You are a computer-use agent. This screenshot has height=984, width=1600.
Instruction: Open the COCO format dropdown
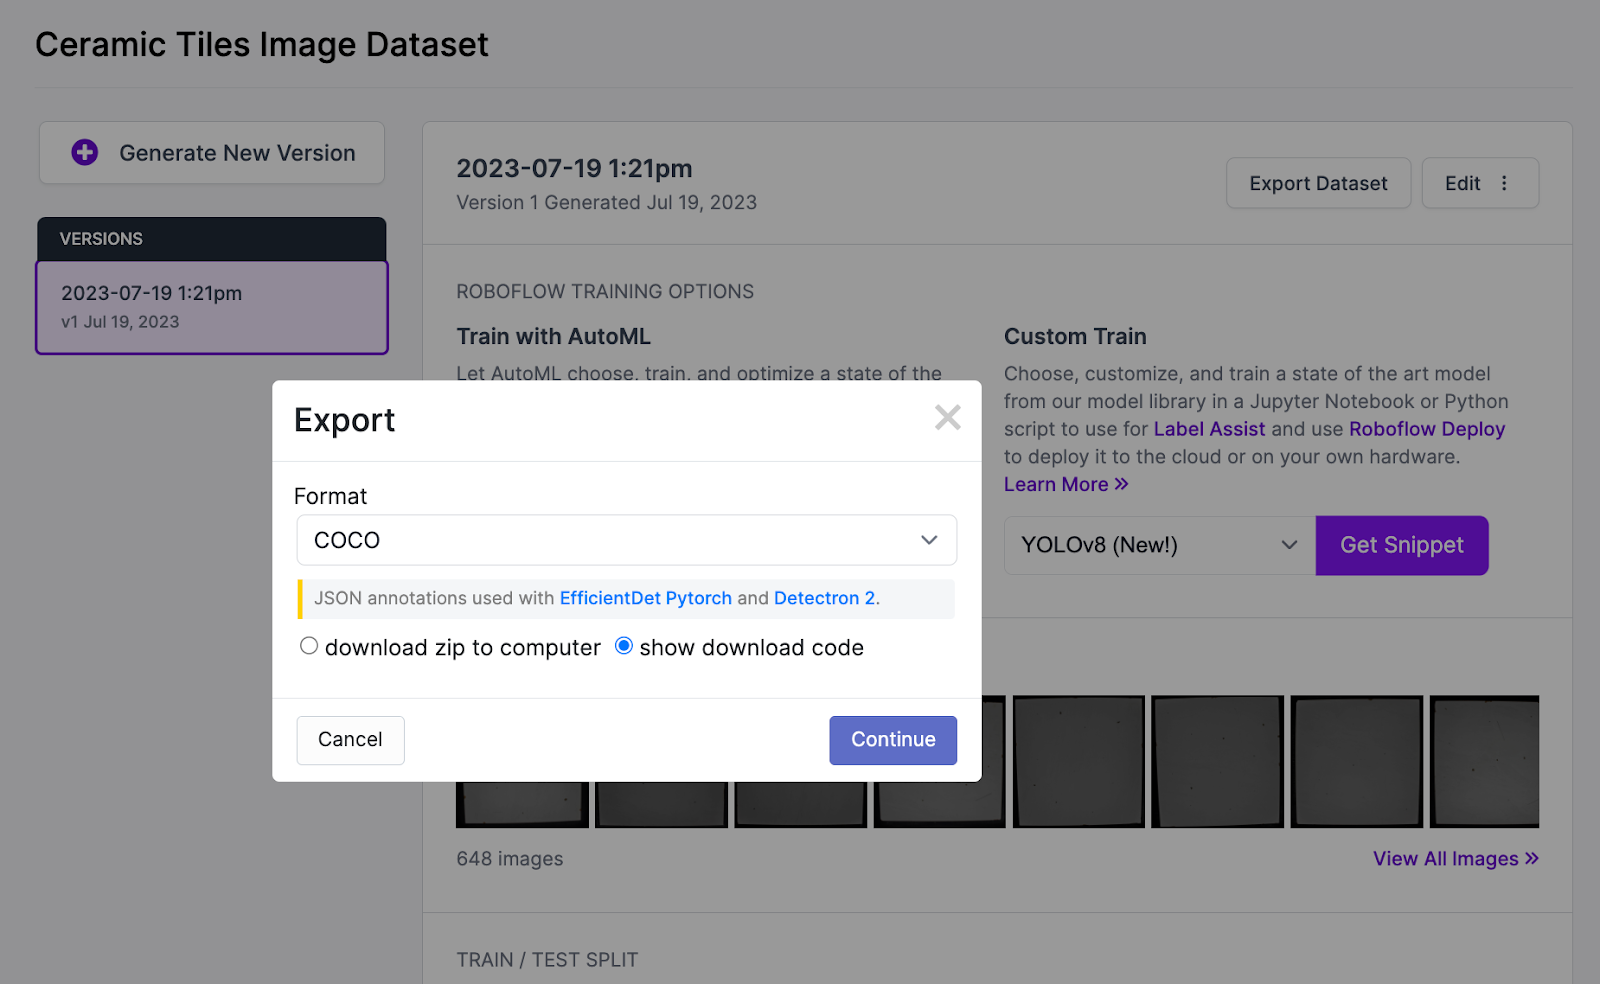tap(626, 540)
